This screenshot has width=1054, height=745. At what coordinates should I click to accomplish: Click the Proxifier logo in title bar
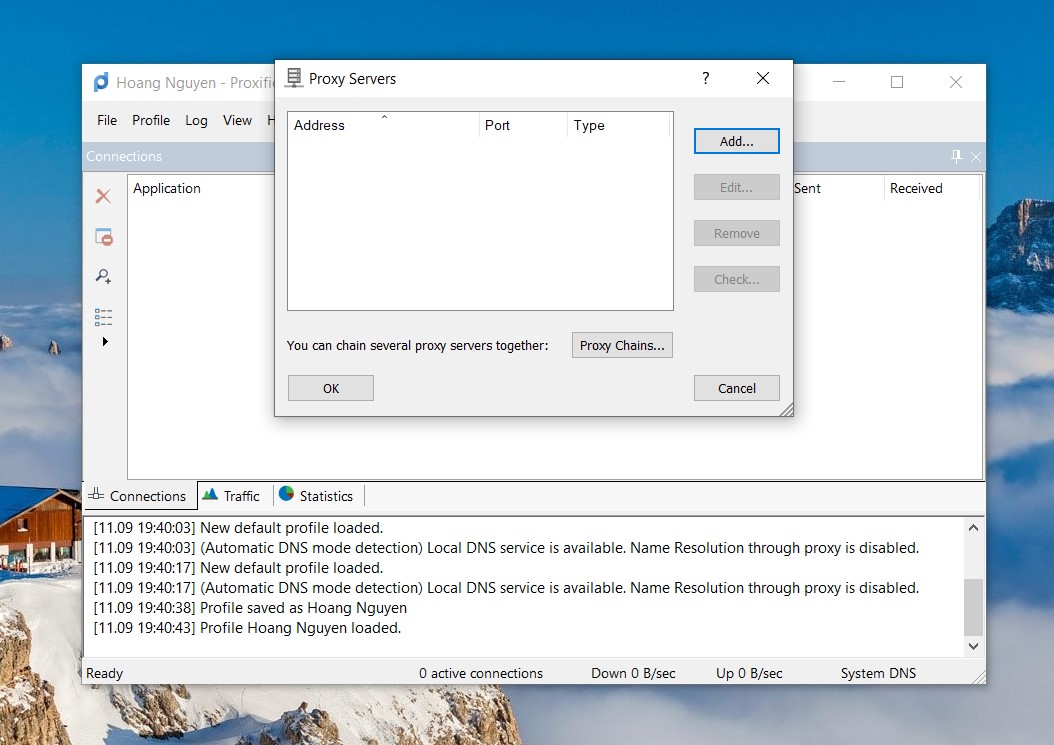point(101,83)
